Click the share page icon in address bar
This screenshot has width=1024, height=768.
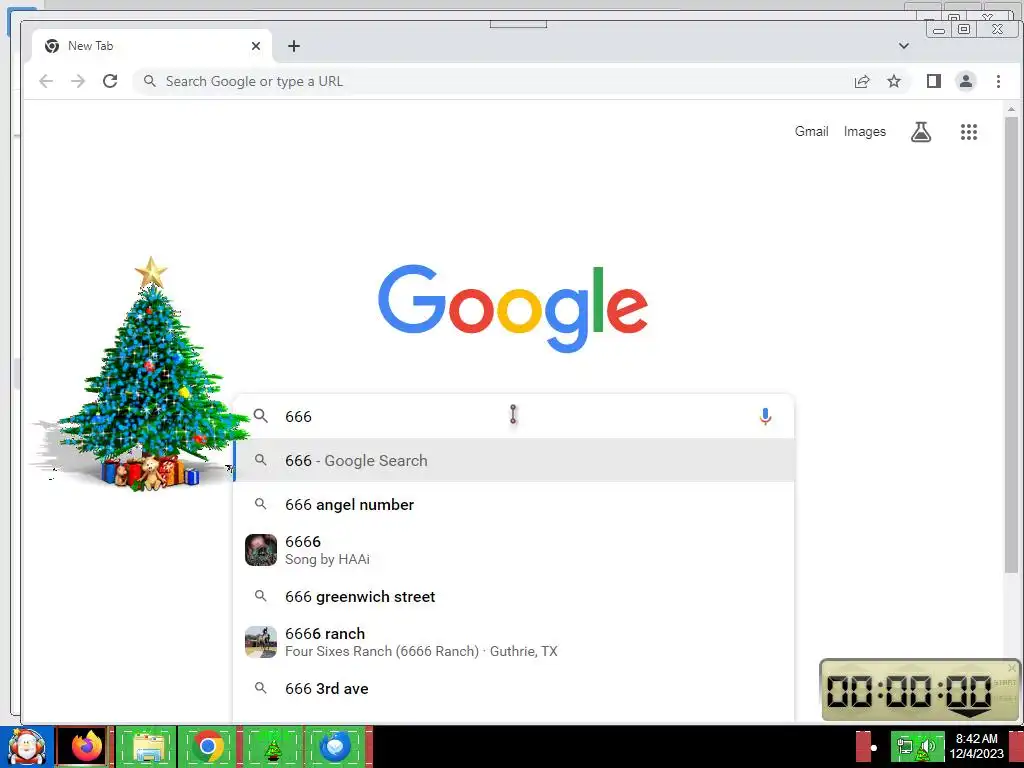tap(862, 81)
